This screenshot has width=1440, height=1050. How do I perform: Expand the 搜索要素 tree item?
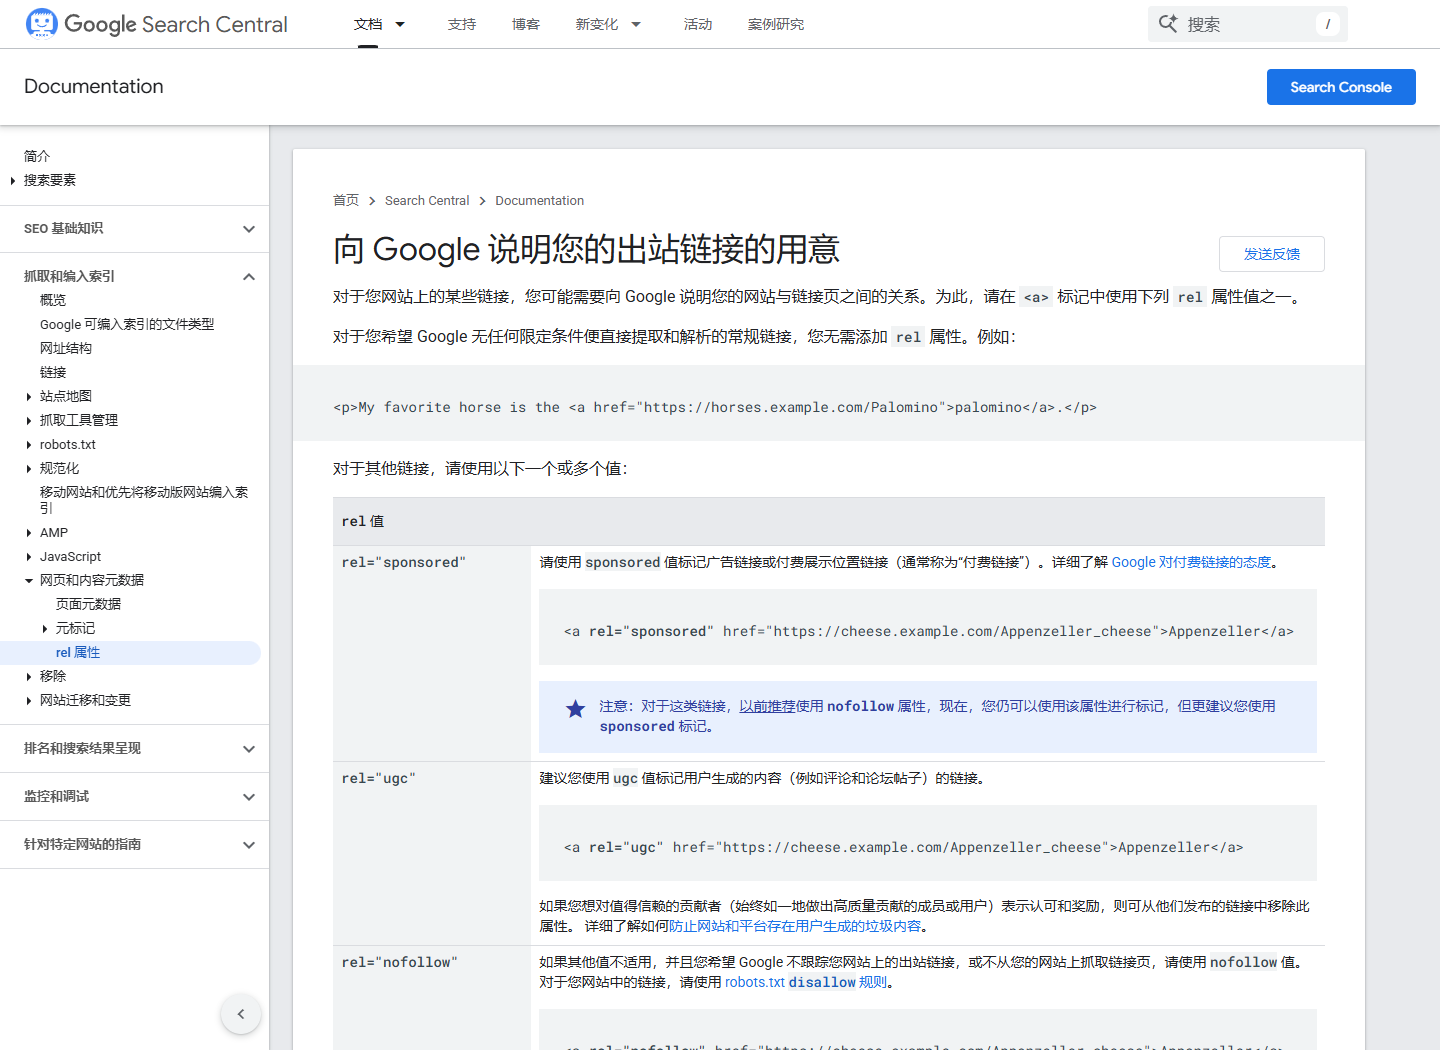[12, 181]
